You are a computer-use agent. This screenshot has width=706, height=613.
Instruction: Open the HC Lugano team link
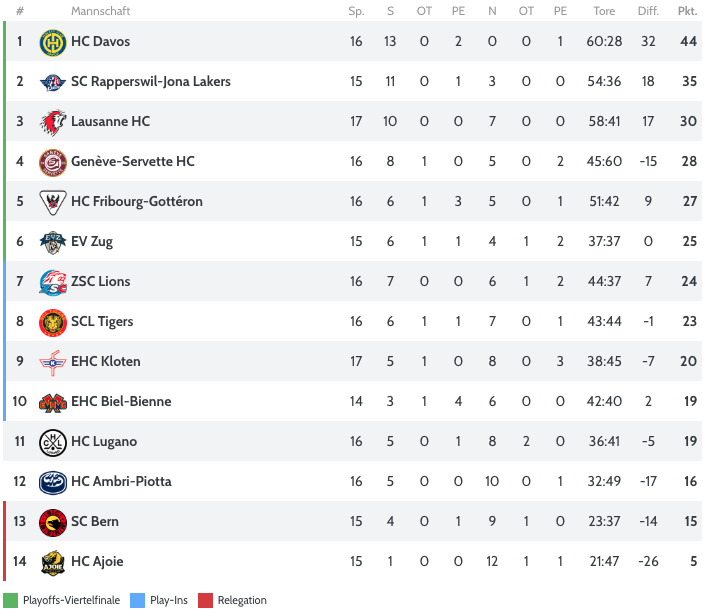click(x=103, y=442)
